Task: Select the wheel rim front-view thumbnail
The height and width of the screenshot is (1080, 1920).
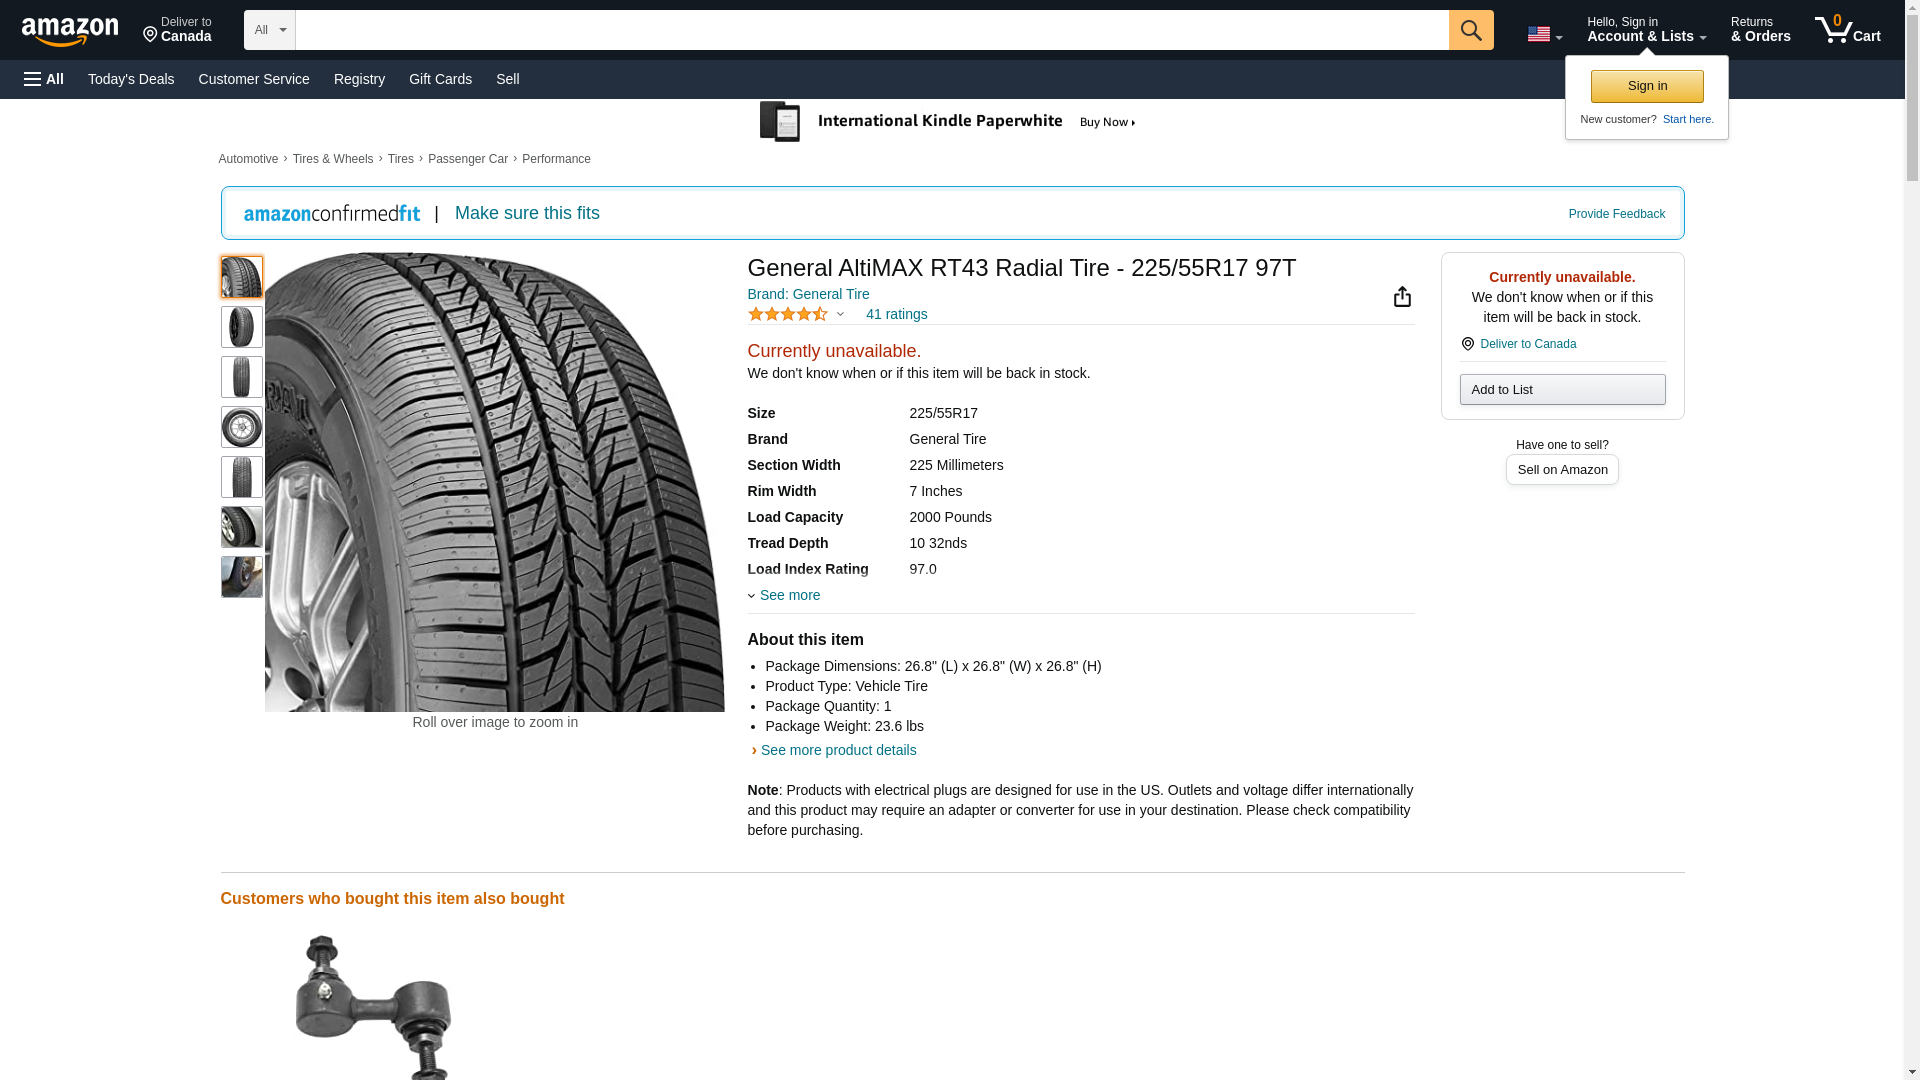Action: pyautogui.click(x=241, y=427)
